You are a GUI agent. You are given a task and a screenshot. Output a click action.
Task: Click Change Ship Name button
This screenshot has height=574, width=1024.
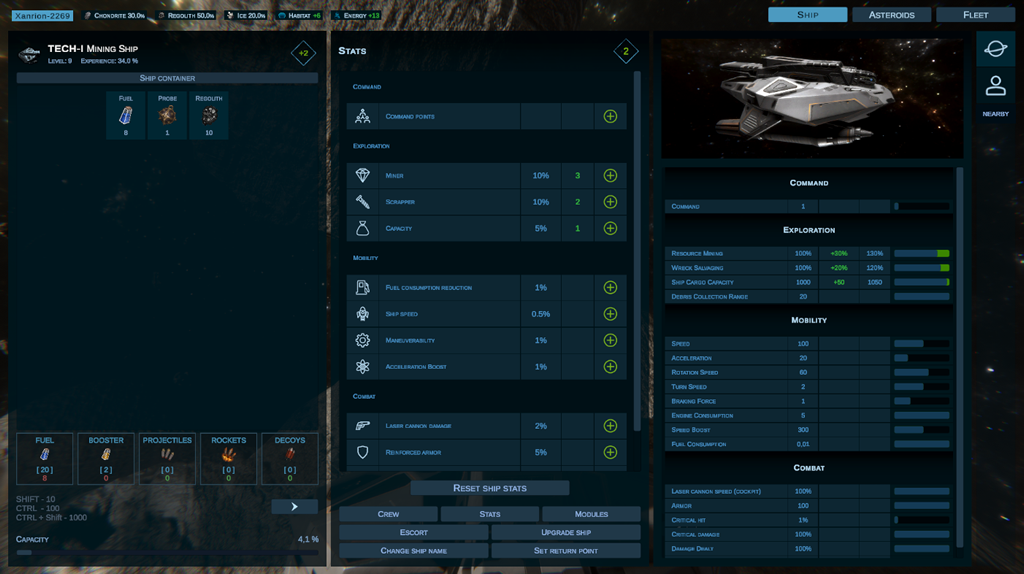coord(413,550)
